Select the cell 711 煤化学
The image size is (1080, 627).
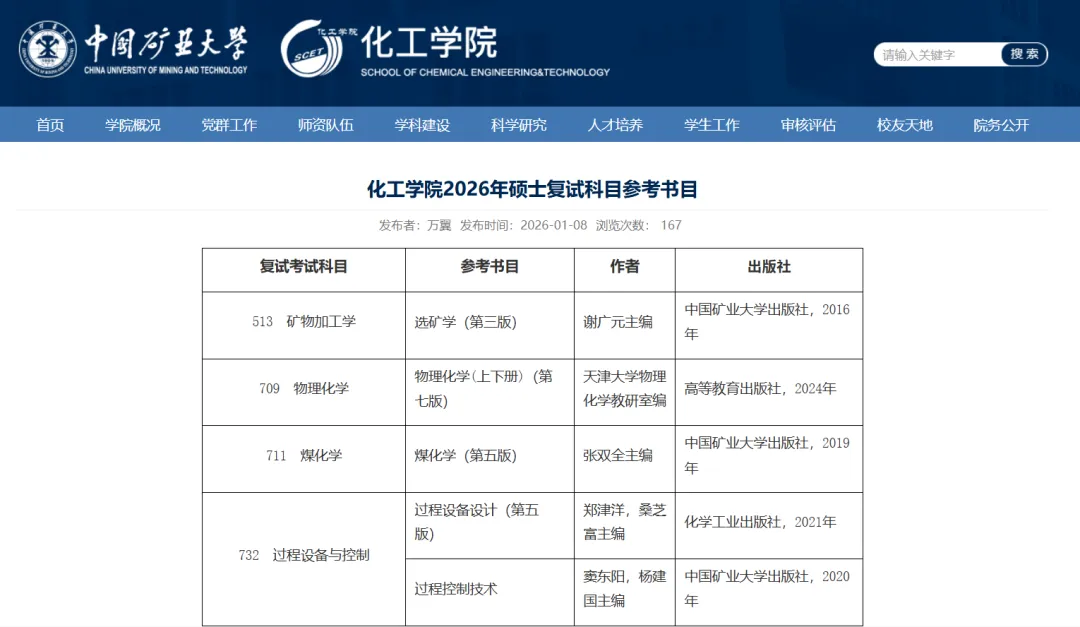click(x=304, y=459)
